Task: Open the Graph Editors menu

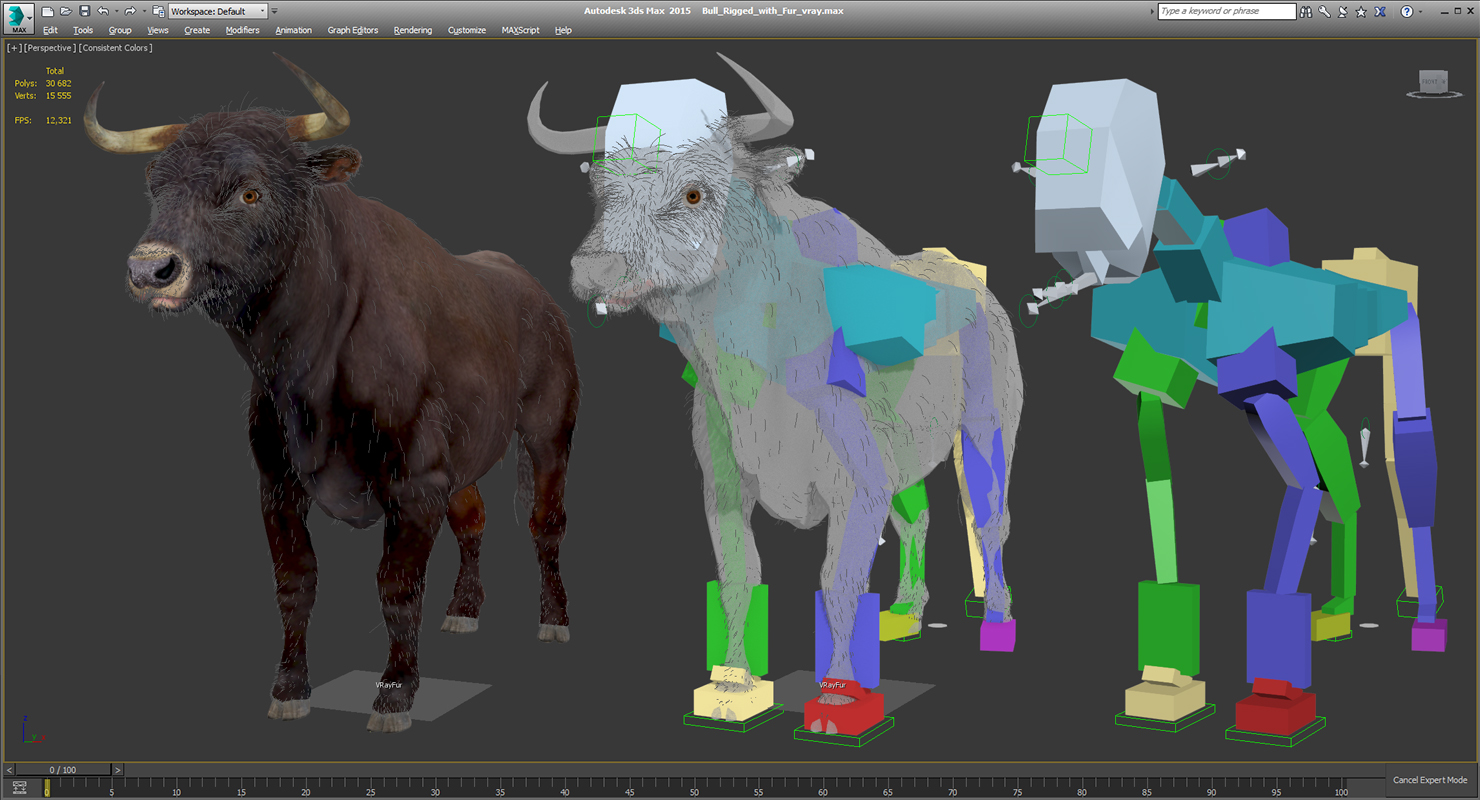Action: click(353, 30)
